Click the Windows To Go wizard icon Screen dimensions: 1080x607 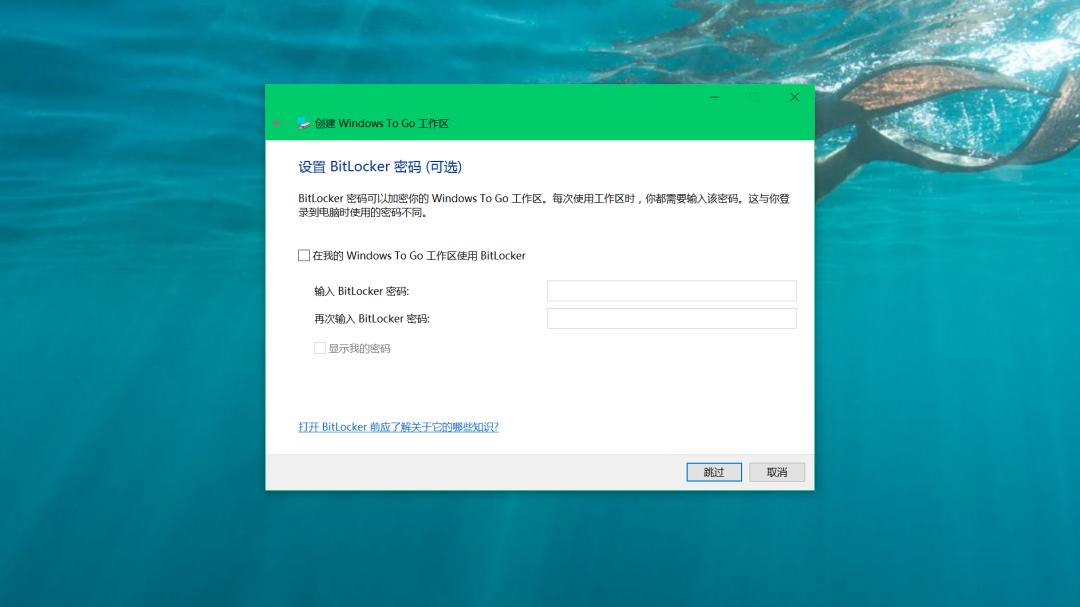[x=301, y=123]
